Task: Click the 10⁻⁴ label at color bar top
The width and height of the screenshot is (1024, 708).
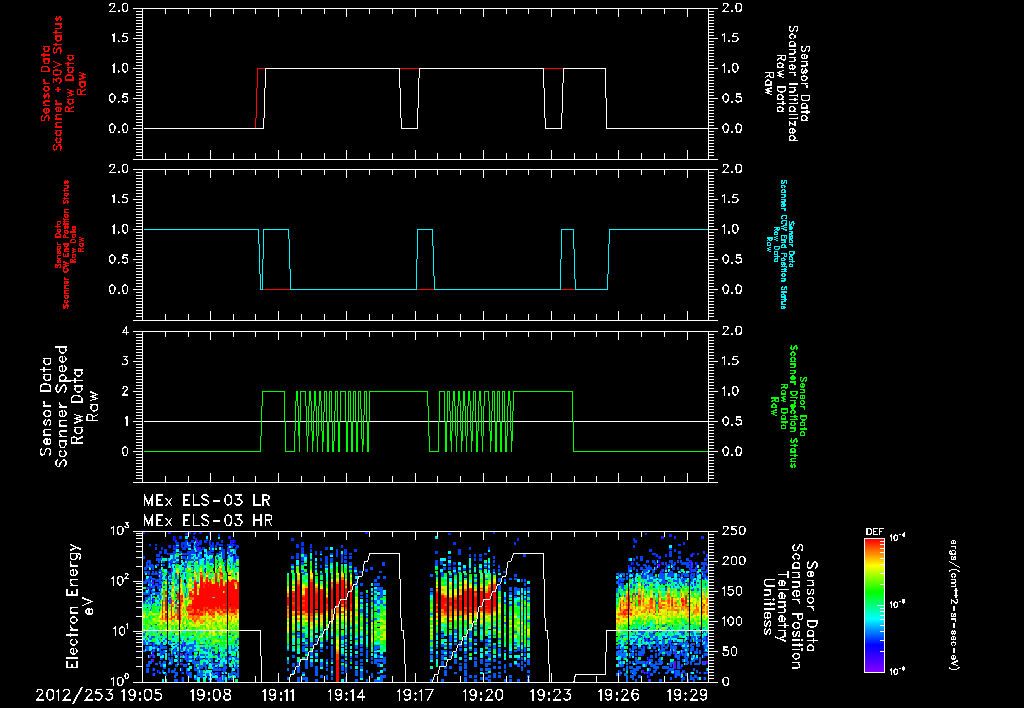Action: [898, 538]
